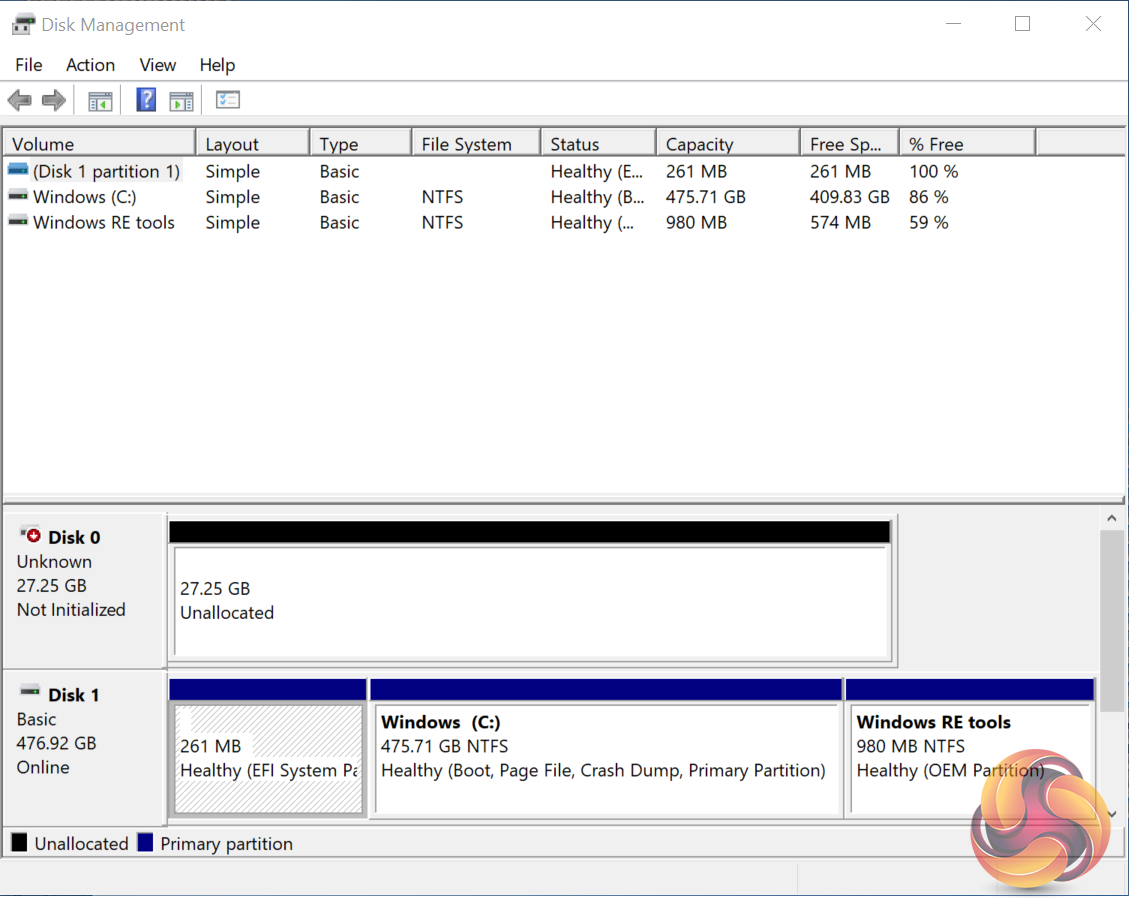Viewport: 1130px width, 898px height.
Task: Click the Disk 1 drive icon
Action: point(30,691)
